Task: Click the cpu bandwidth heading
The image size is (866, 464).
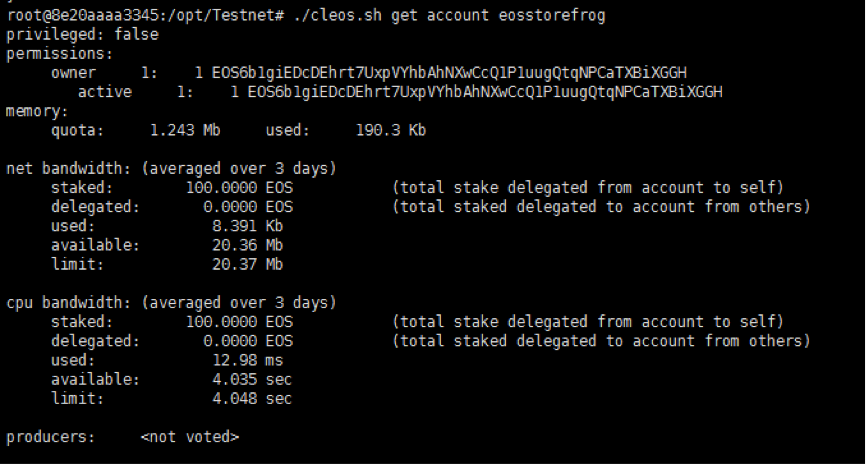Action: click(x=171, y=303)
